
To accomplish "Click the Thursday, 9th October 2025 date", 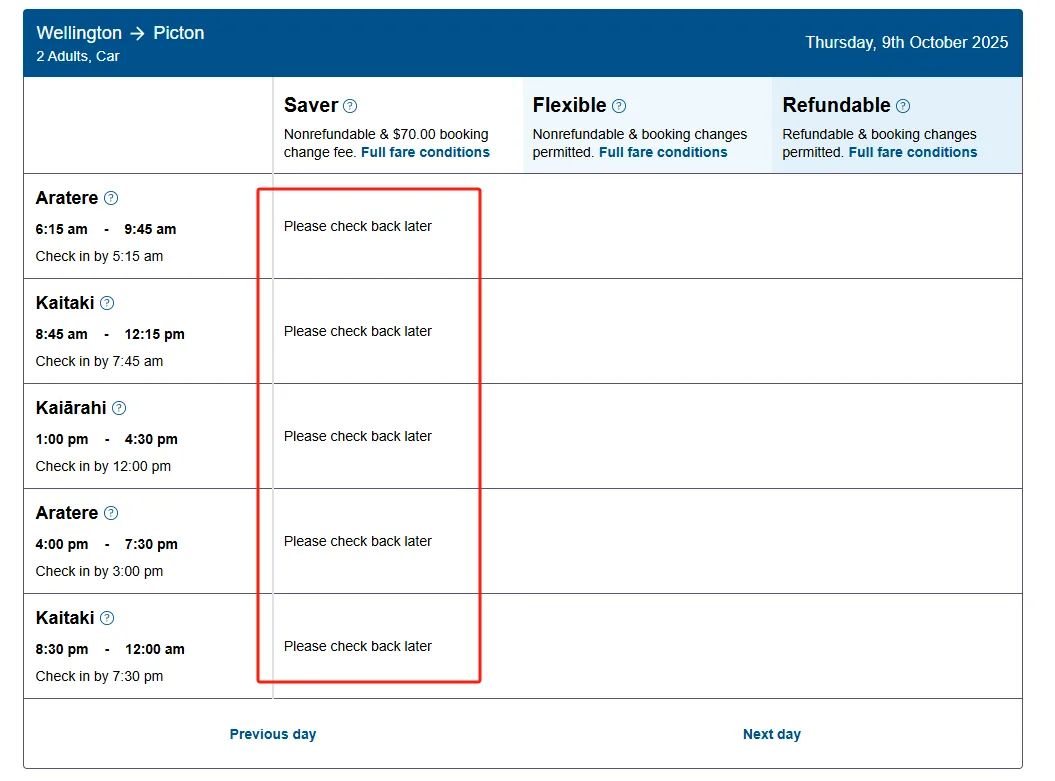I will [906, 42].
